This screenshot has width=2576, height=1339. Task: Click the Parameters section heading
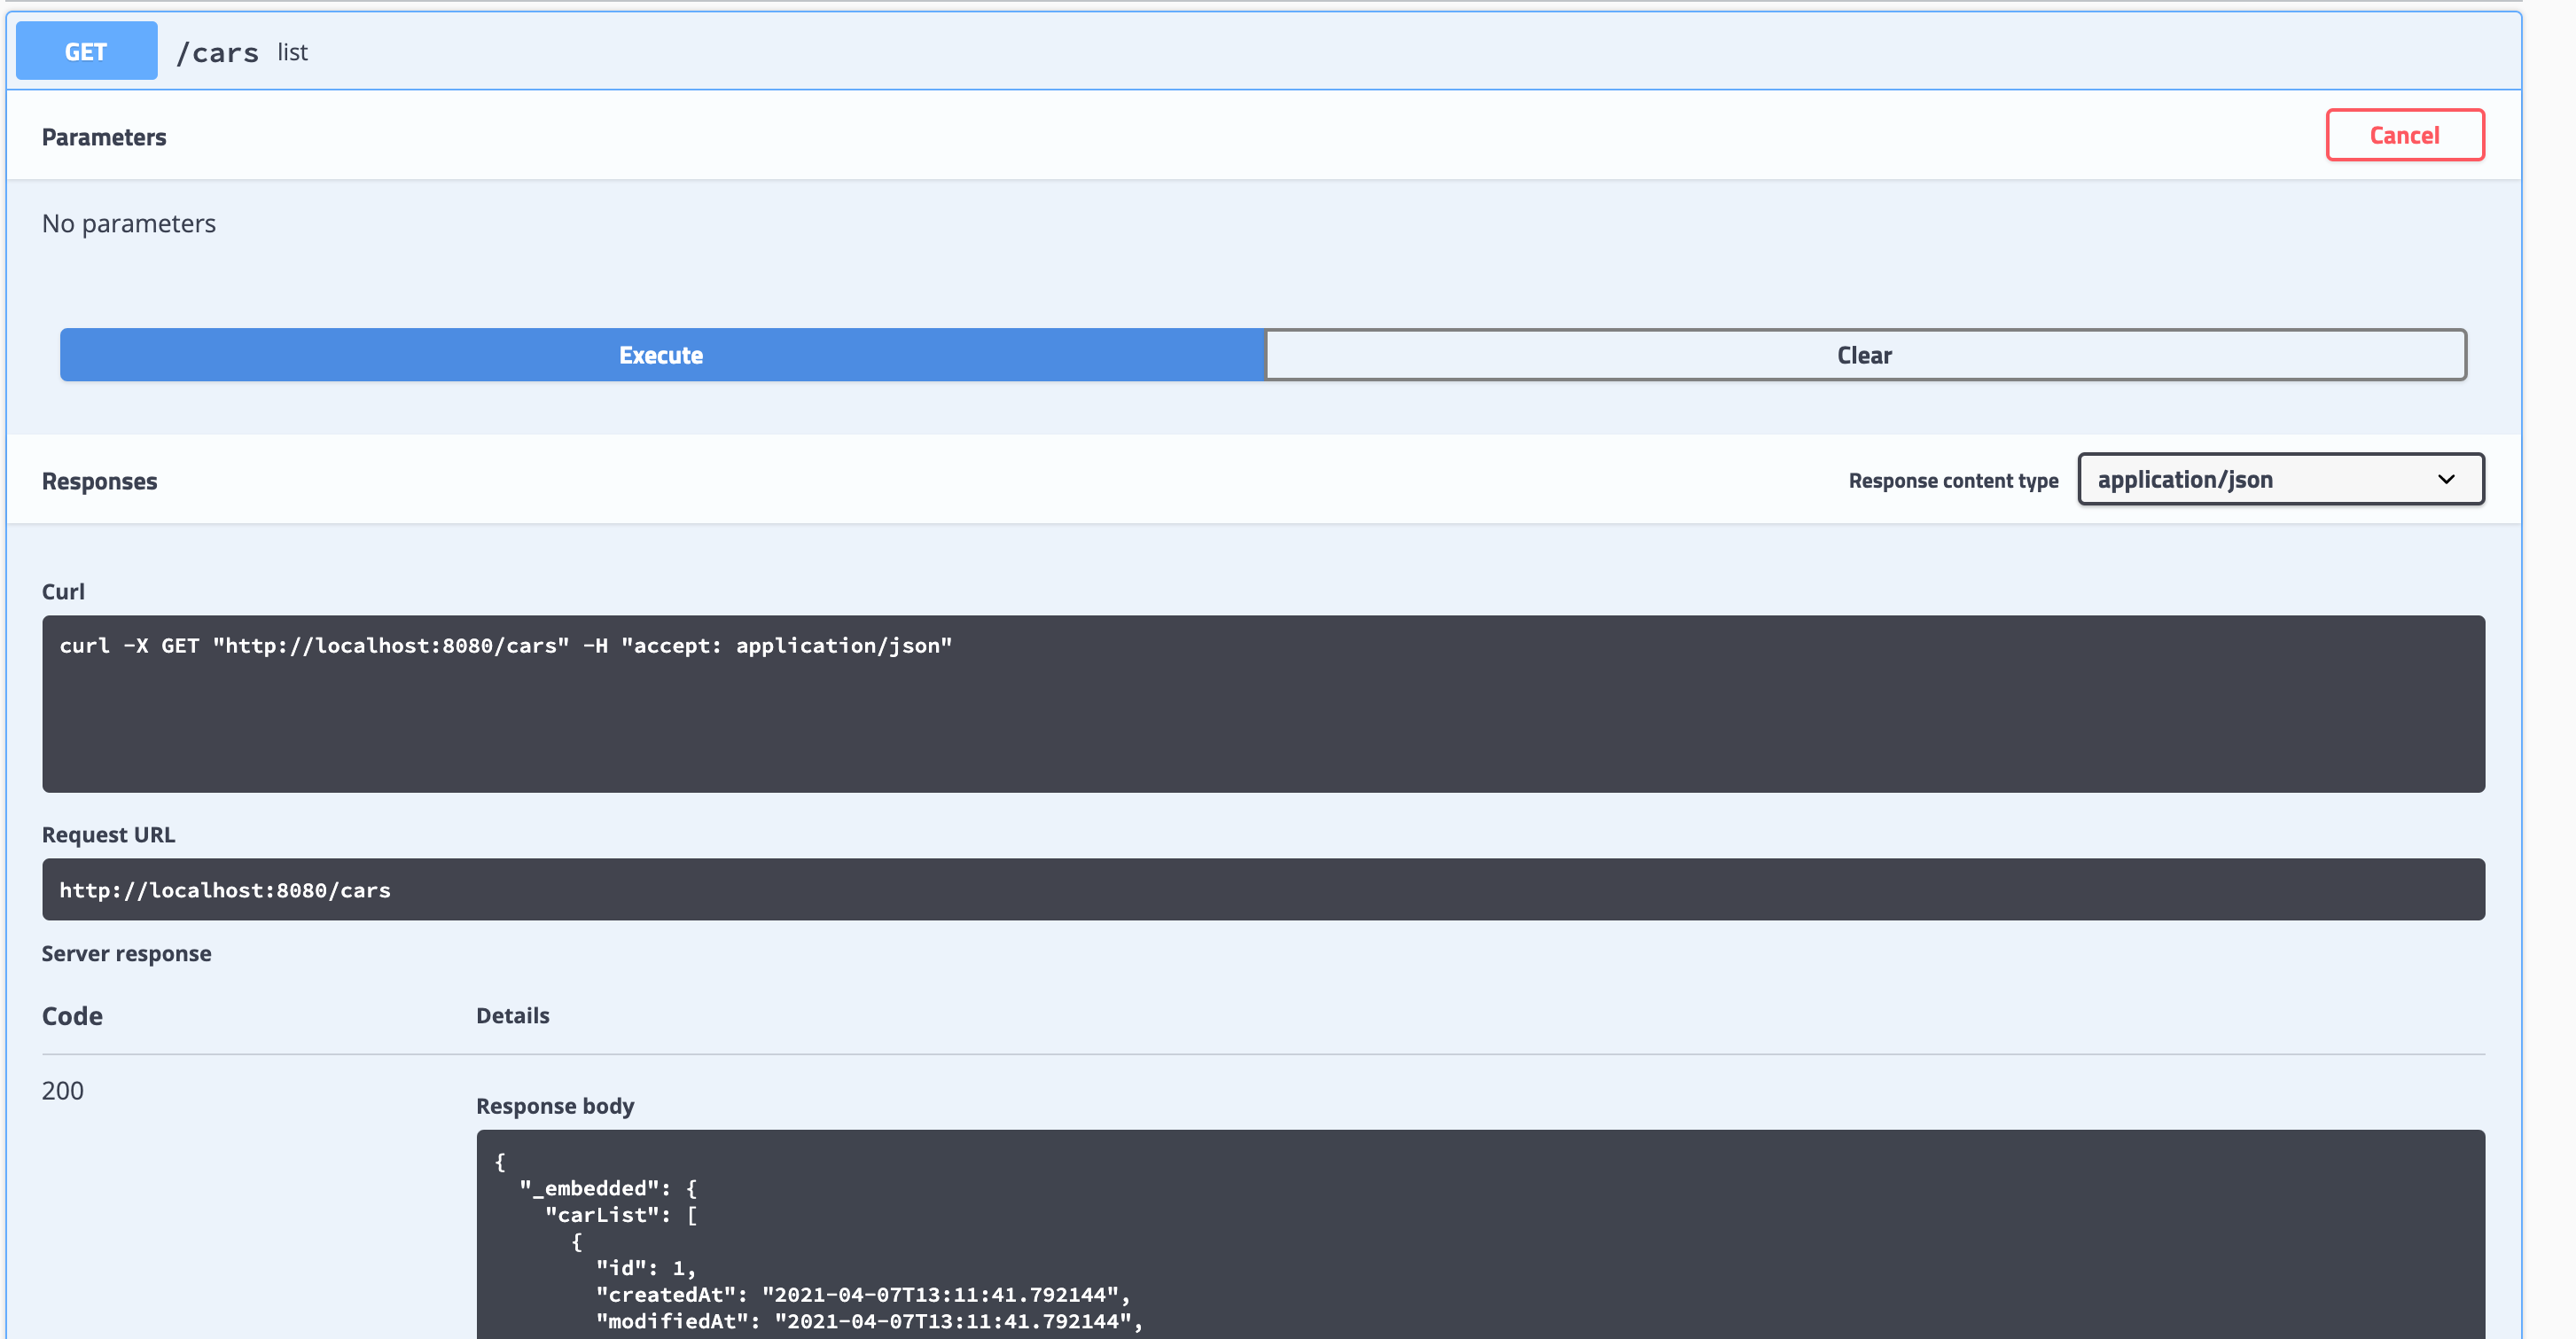click(x=104, y=137)
